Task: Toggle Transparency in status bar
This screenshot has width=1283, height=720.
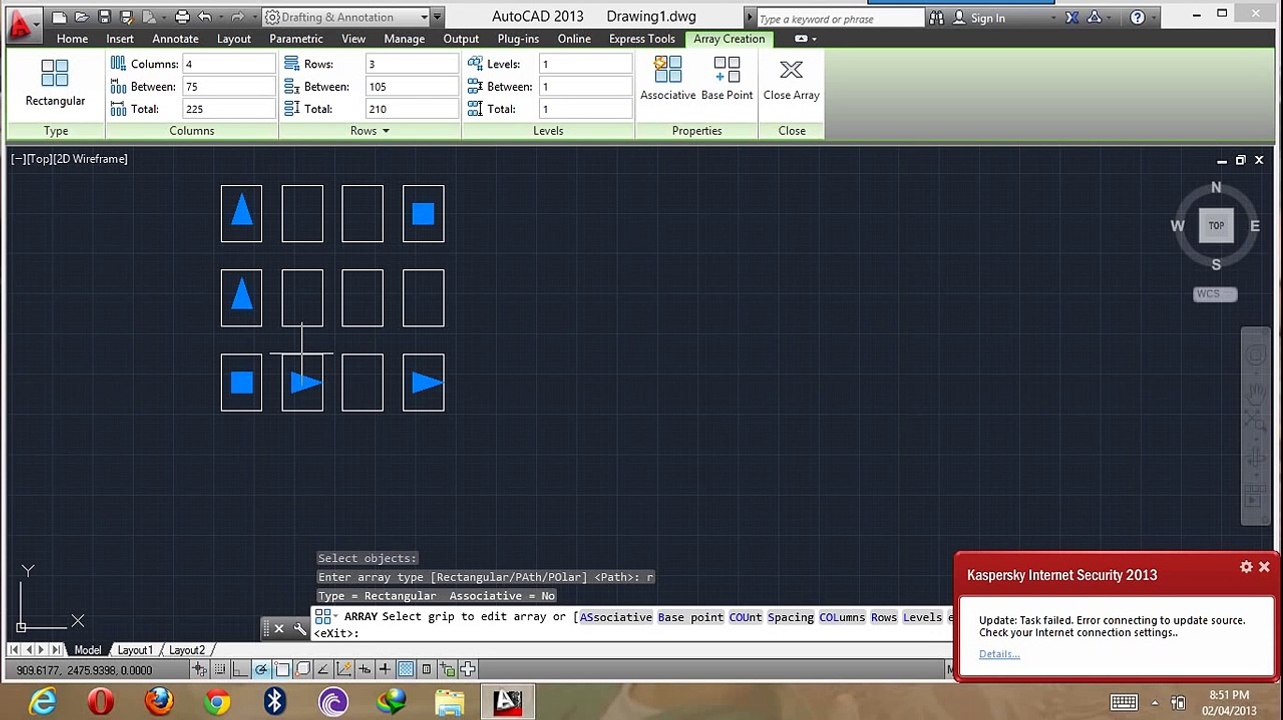Action: (406, 669)
